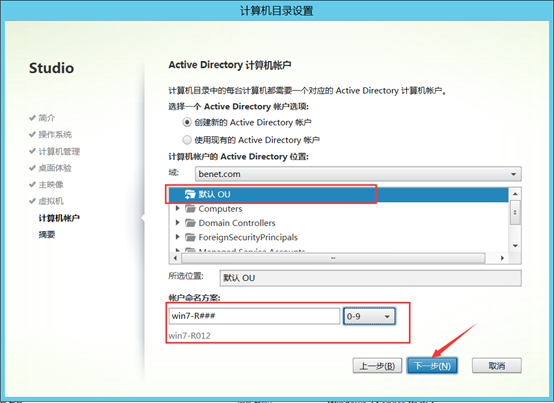Select the Computers container text

tap(220, 209)
